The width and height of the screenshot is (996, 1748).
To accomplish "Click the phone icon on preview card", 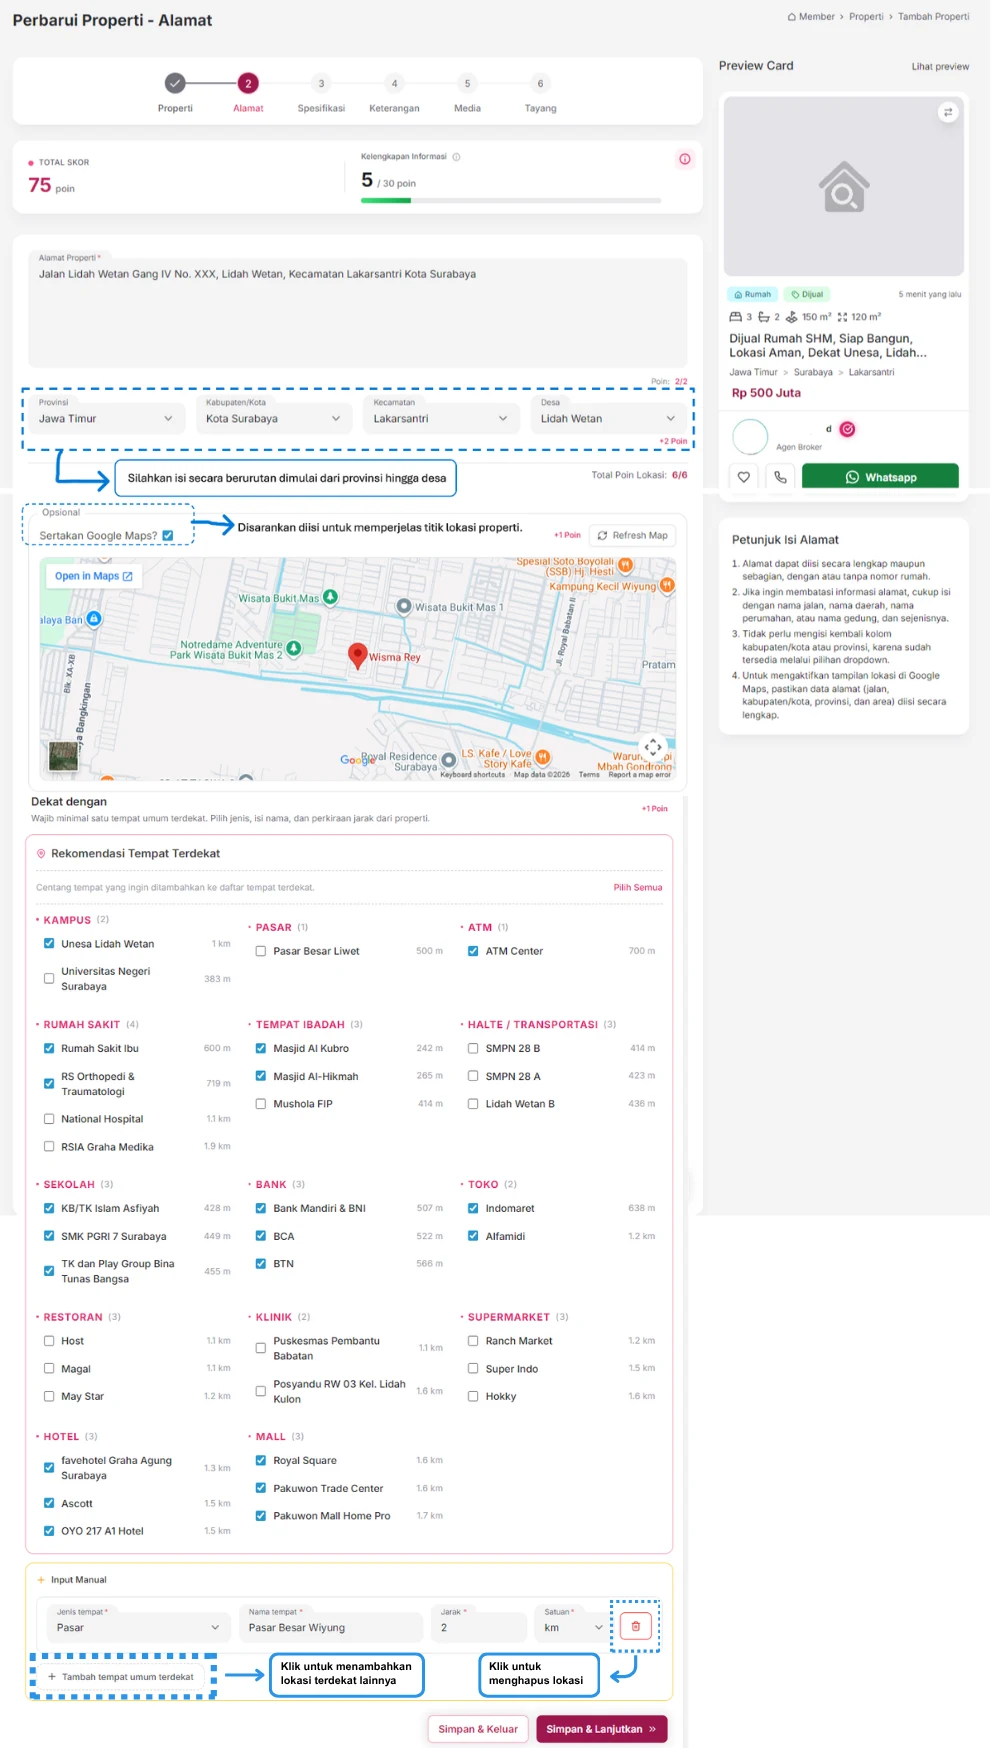I will click(x=780, y=478).
